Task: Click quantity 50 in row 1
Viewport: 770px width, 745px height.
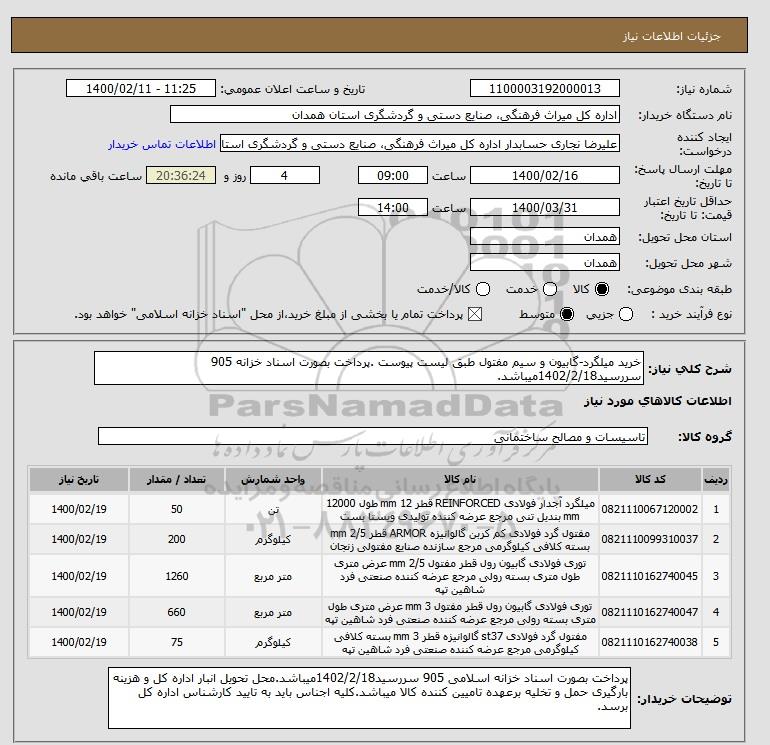Action: click(x=177, y=509)
